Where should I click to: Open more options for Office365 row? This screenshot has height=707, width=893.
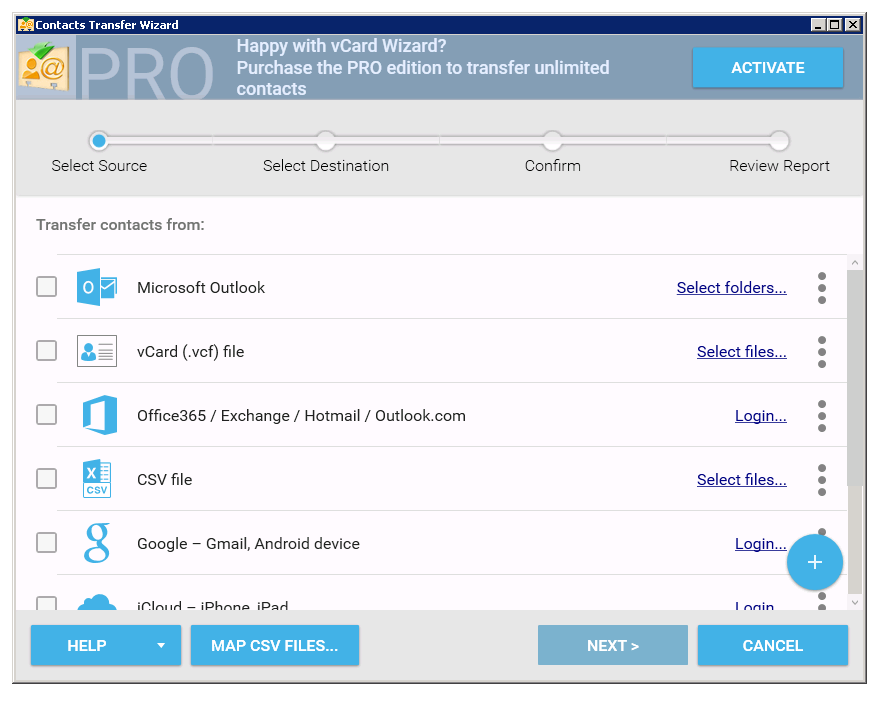(x=822, y=415)
